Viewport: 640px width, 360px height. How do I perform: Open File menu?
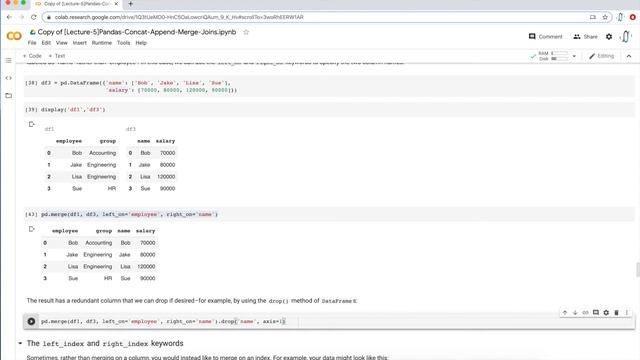32,43
